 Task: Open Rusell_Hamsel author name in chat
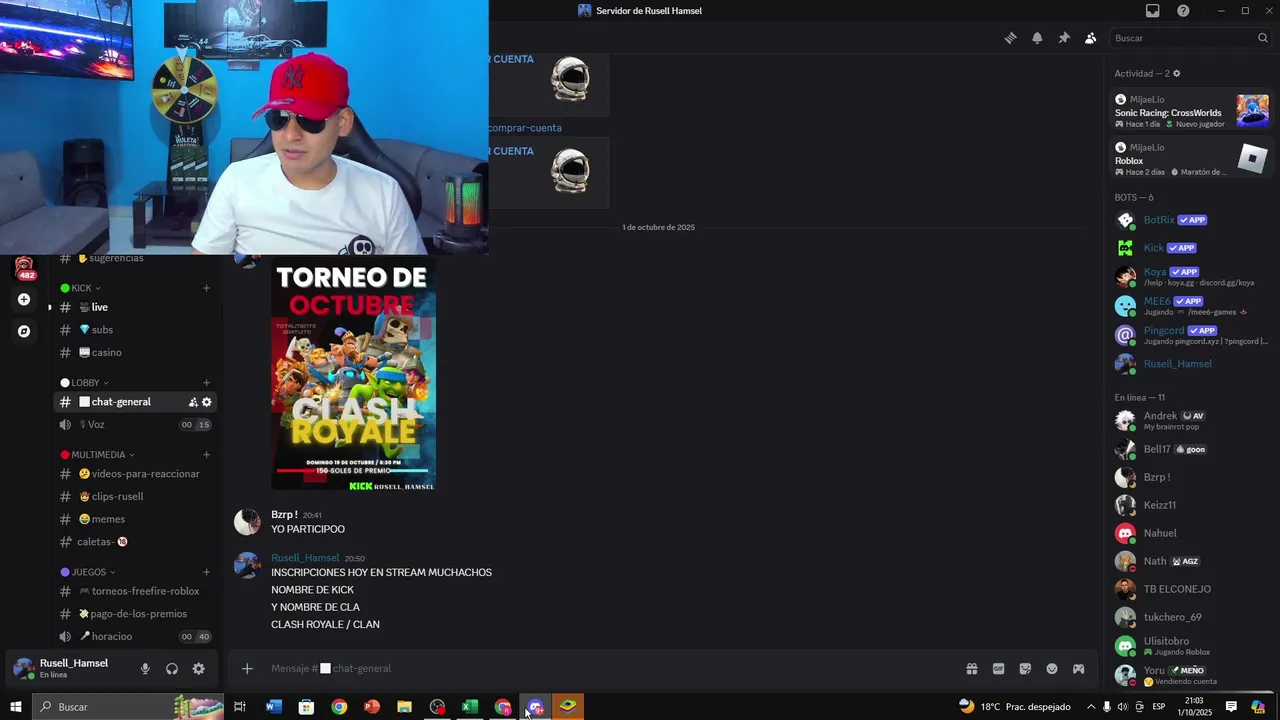(305, 558)
